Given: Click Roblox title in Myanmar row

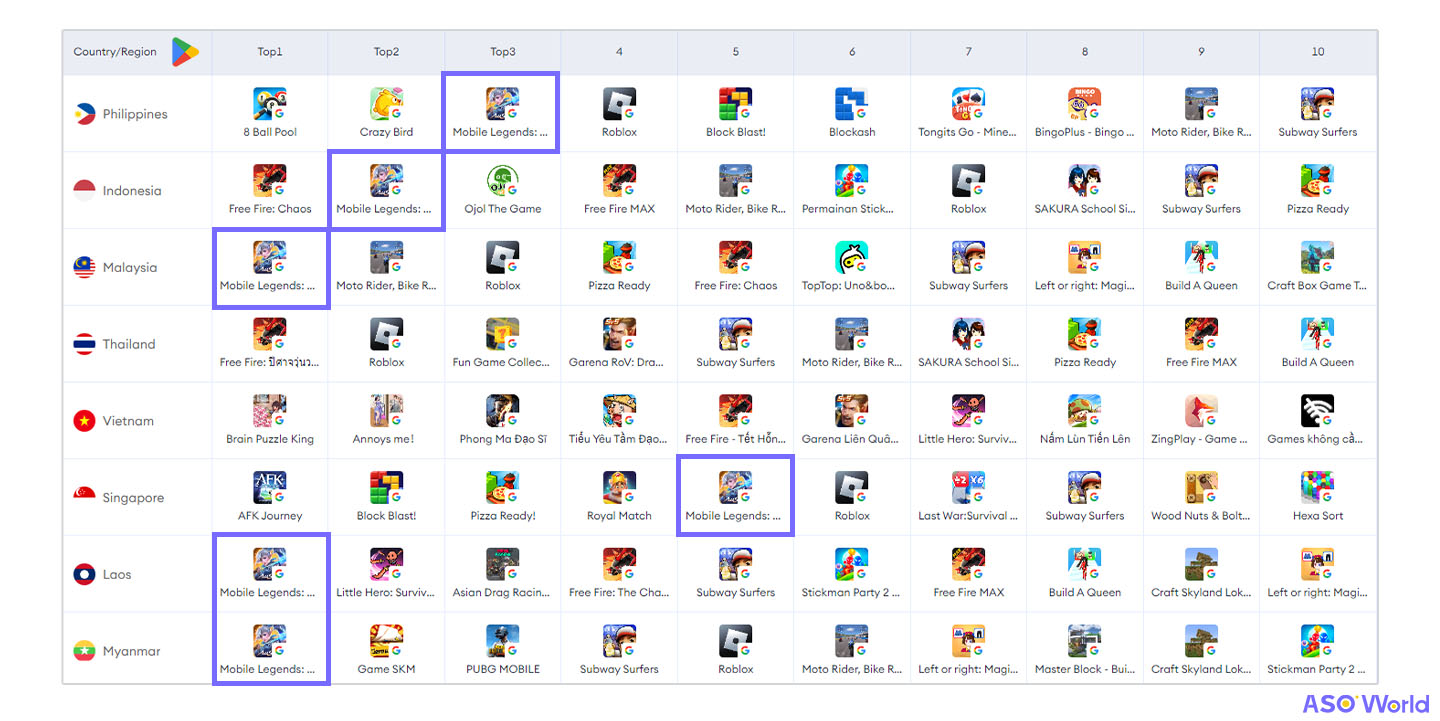Looking at the screenshot, I should 736,669.
